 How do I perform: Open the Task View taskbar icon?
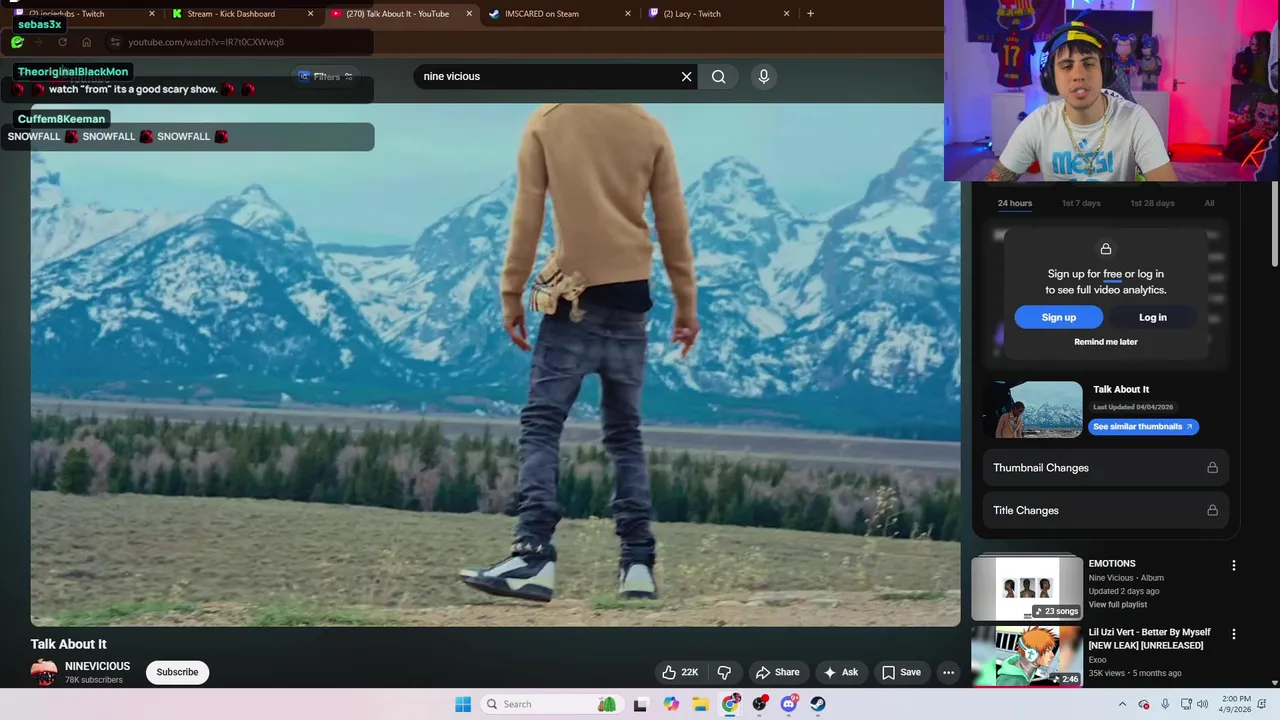[x=640, y=704]
